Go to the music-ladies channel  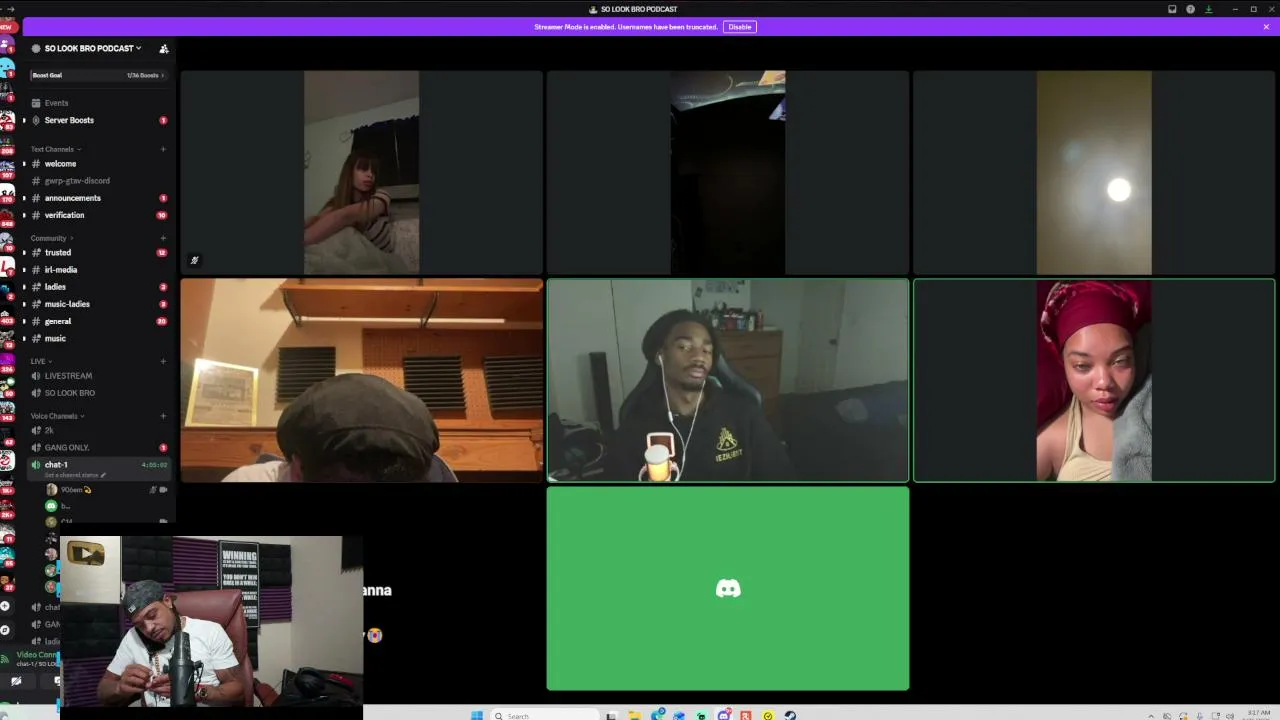tap(98, 304)
